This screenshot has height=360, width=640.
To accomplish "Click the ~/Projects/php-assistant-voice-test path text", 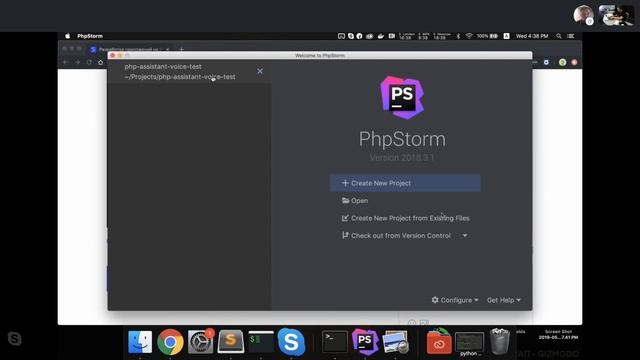I will (x=180, y=77).
